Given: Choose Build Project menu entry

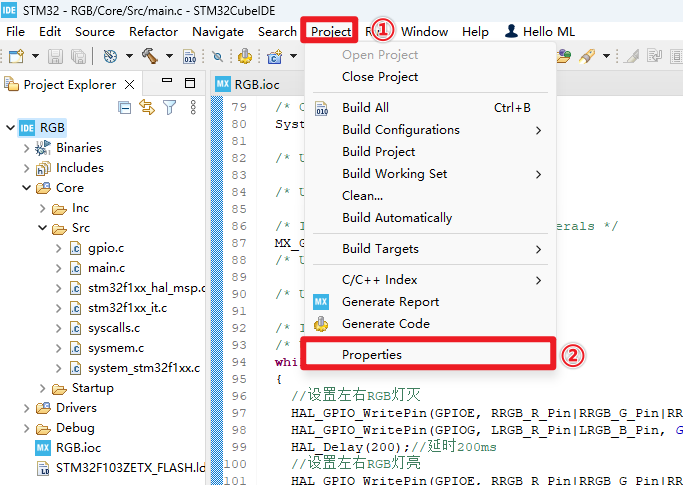Looking at the screenshot, I should 430,152.
